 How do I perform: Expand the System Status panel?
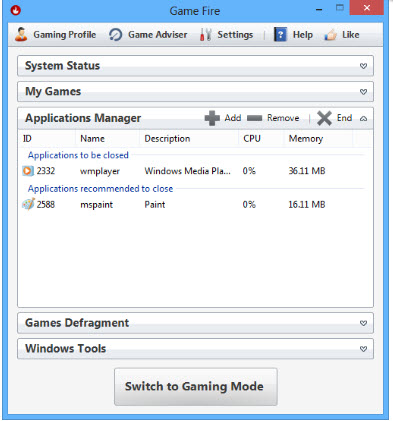pos(363,66)
